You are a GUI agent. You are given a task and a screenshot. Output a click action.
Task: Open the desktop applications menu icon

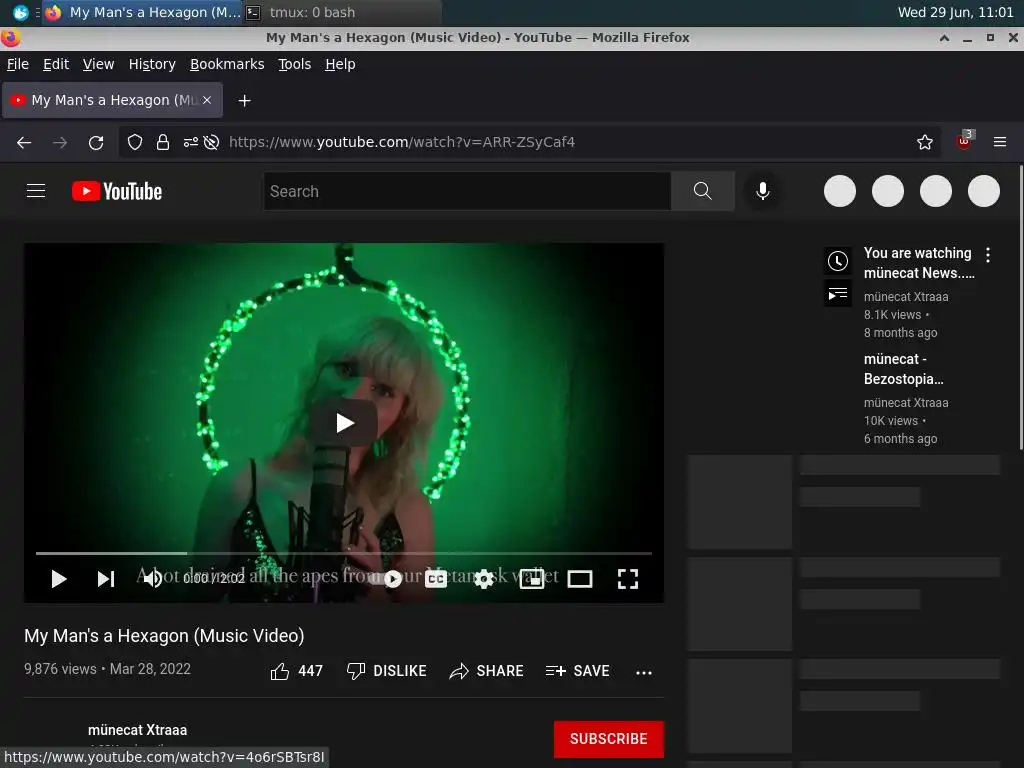click(20, 12)
